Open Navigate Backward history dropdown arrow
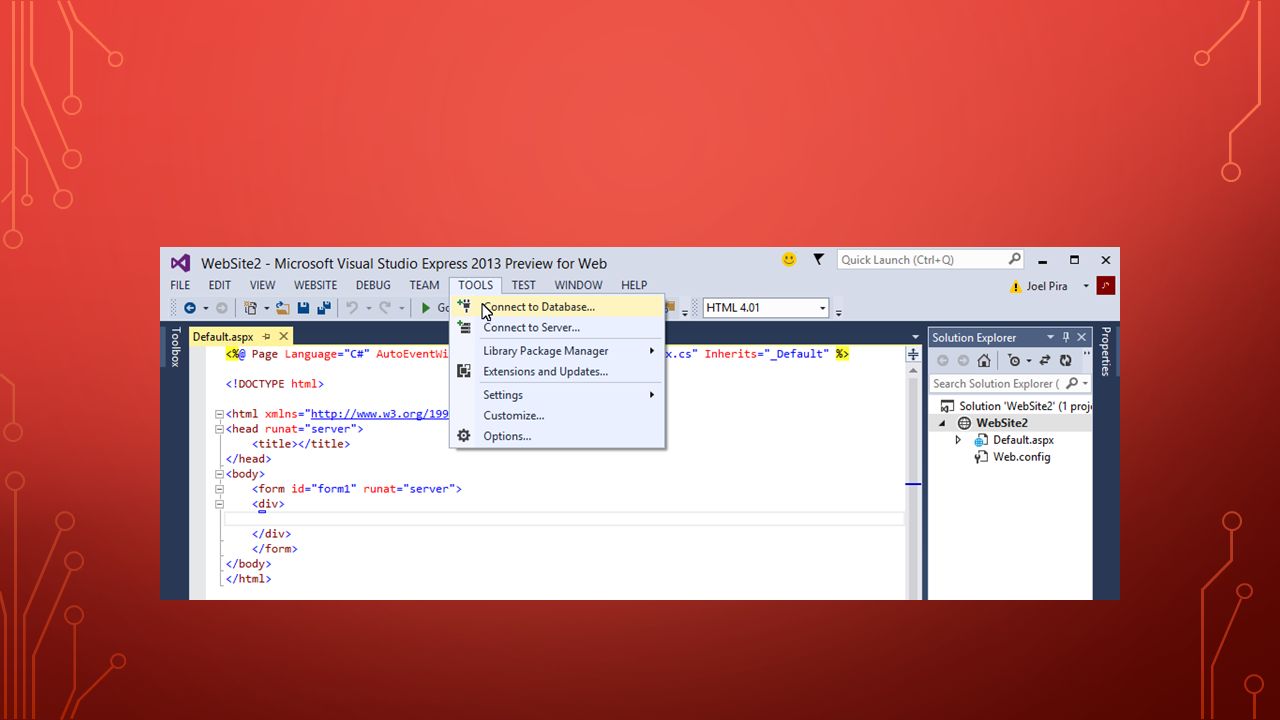This screenshot has width=1280, height=720. 206,308
